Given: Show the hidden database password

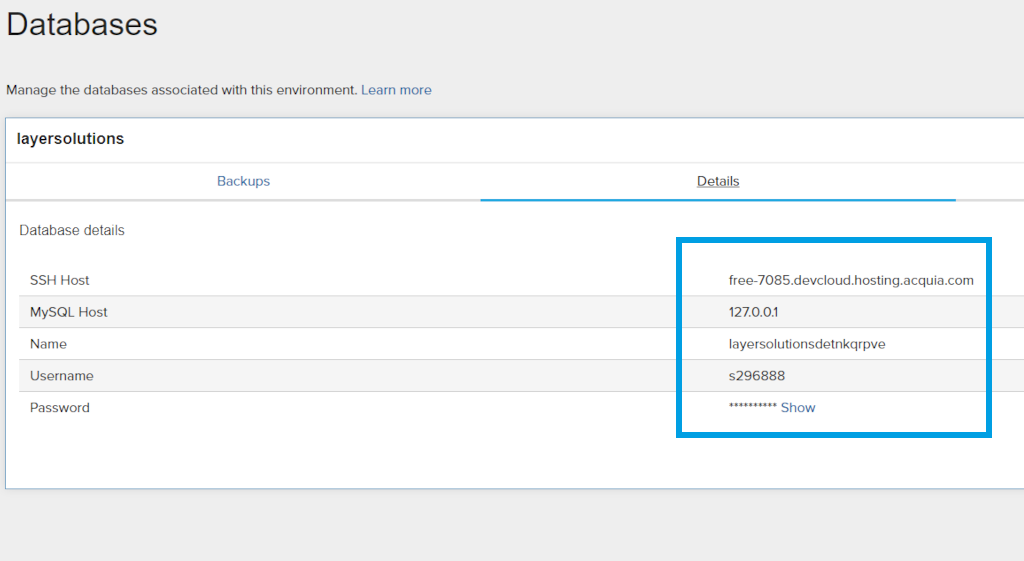Looking at the screenshot, I should [798, 408].
